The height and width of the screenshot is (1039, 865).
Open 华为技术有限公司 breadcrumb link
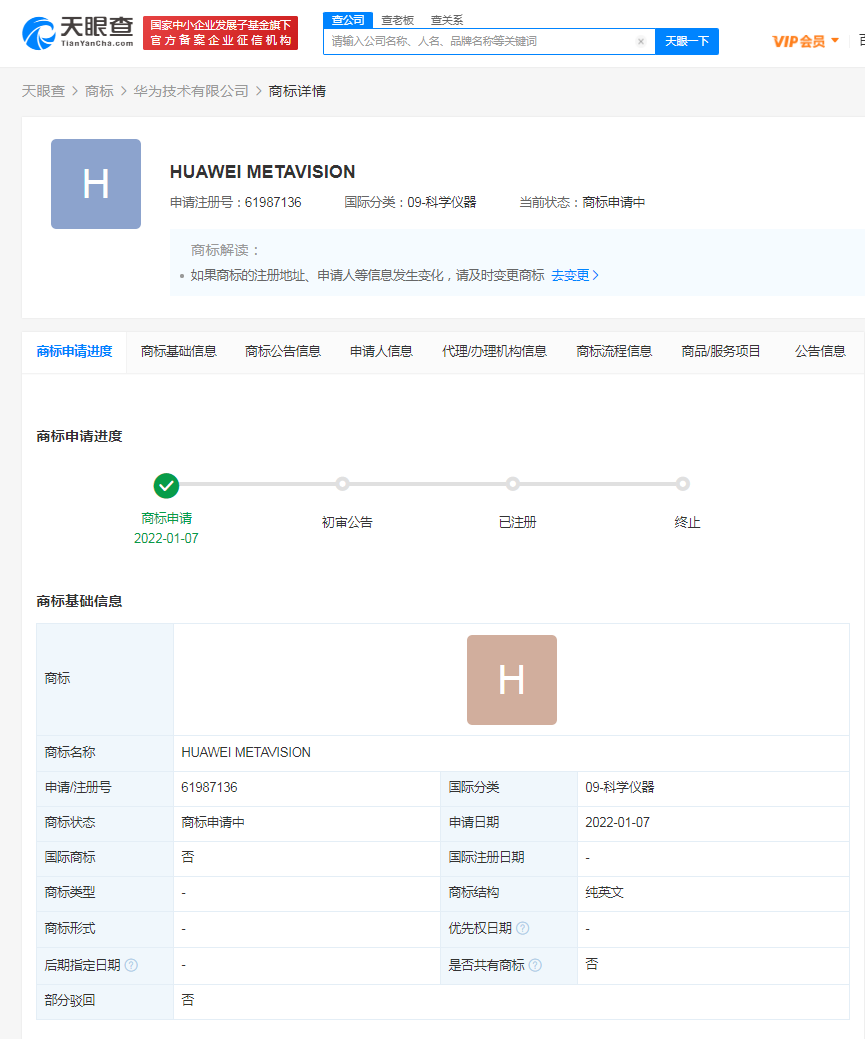point(191,91)
